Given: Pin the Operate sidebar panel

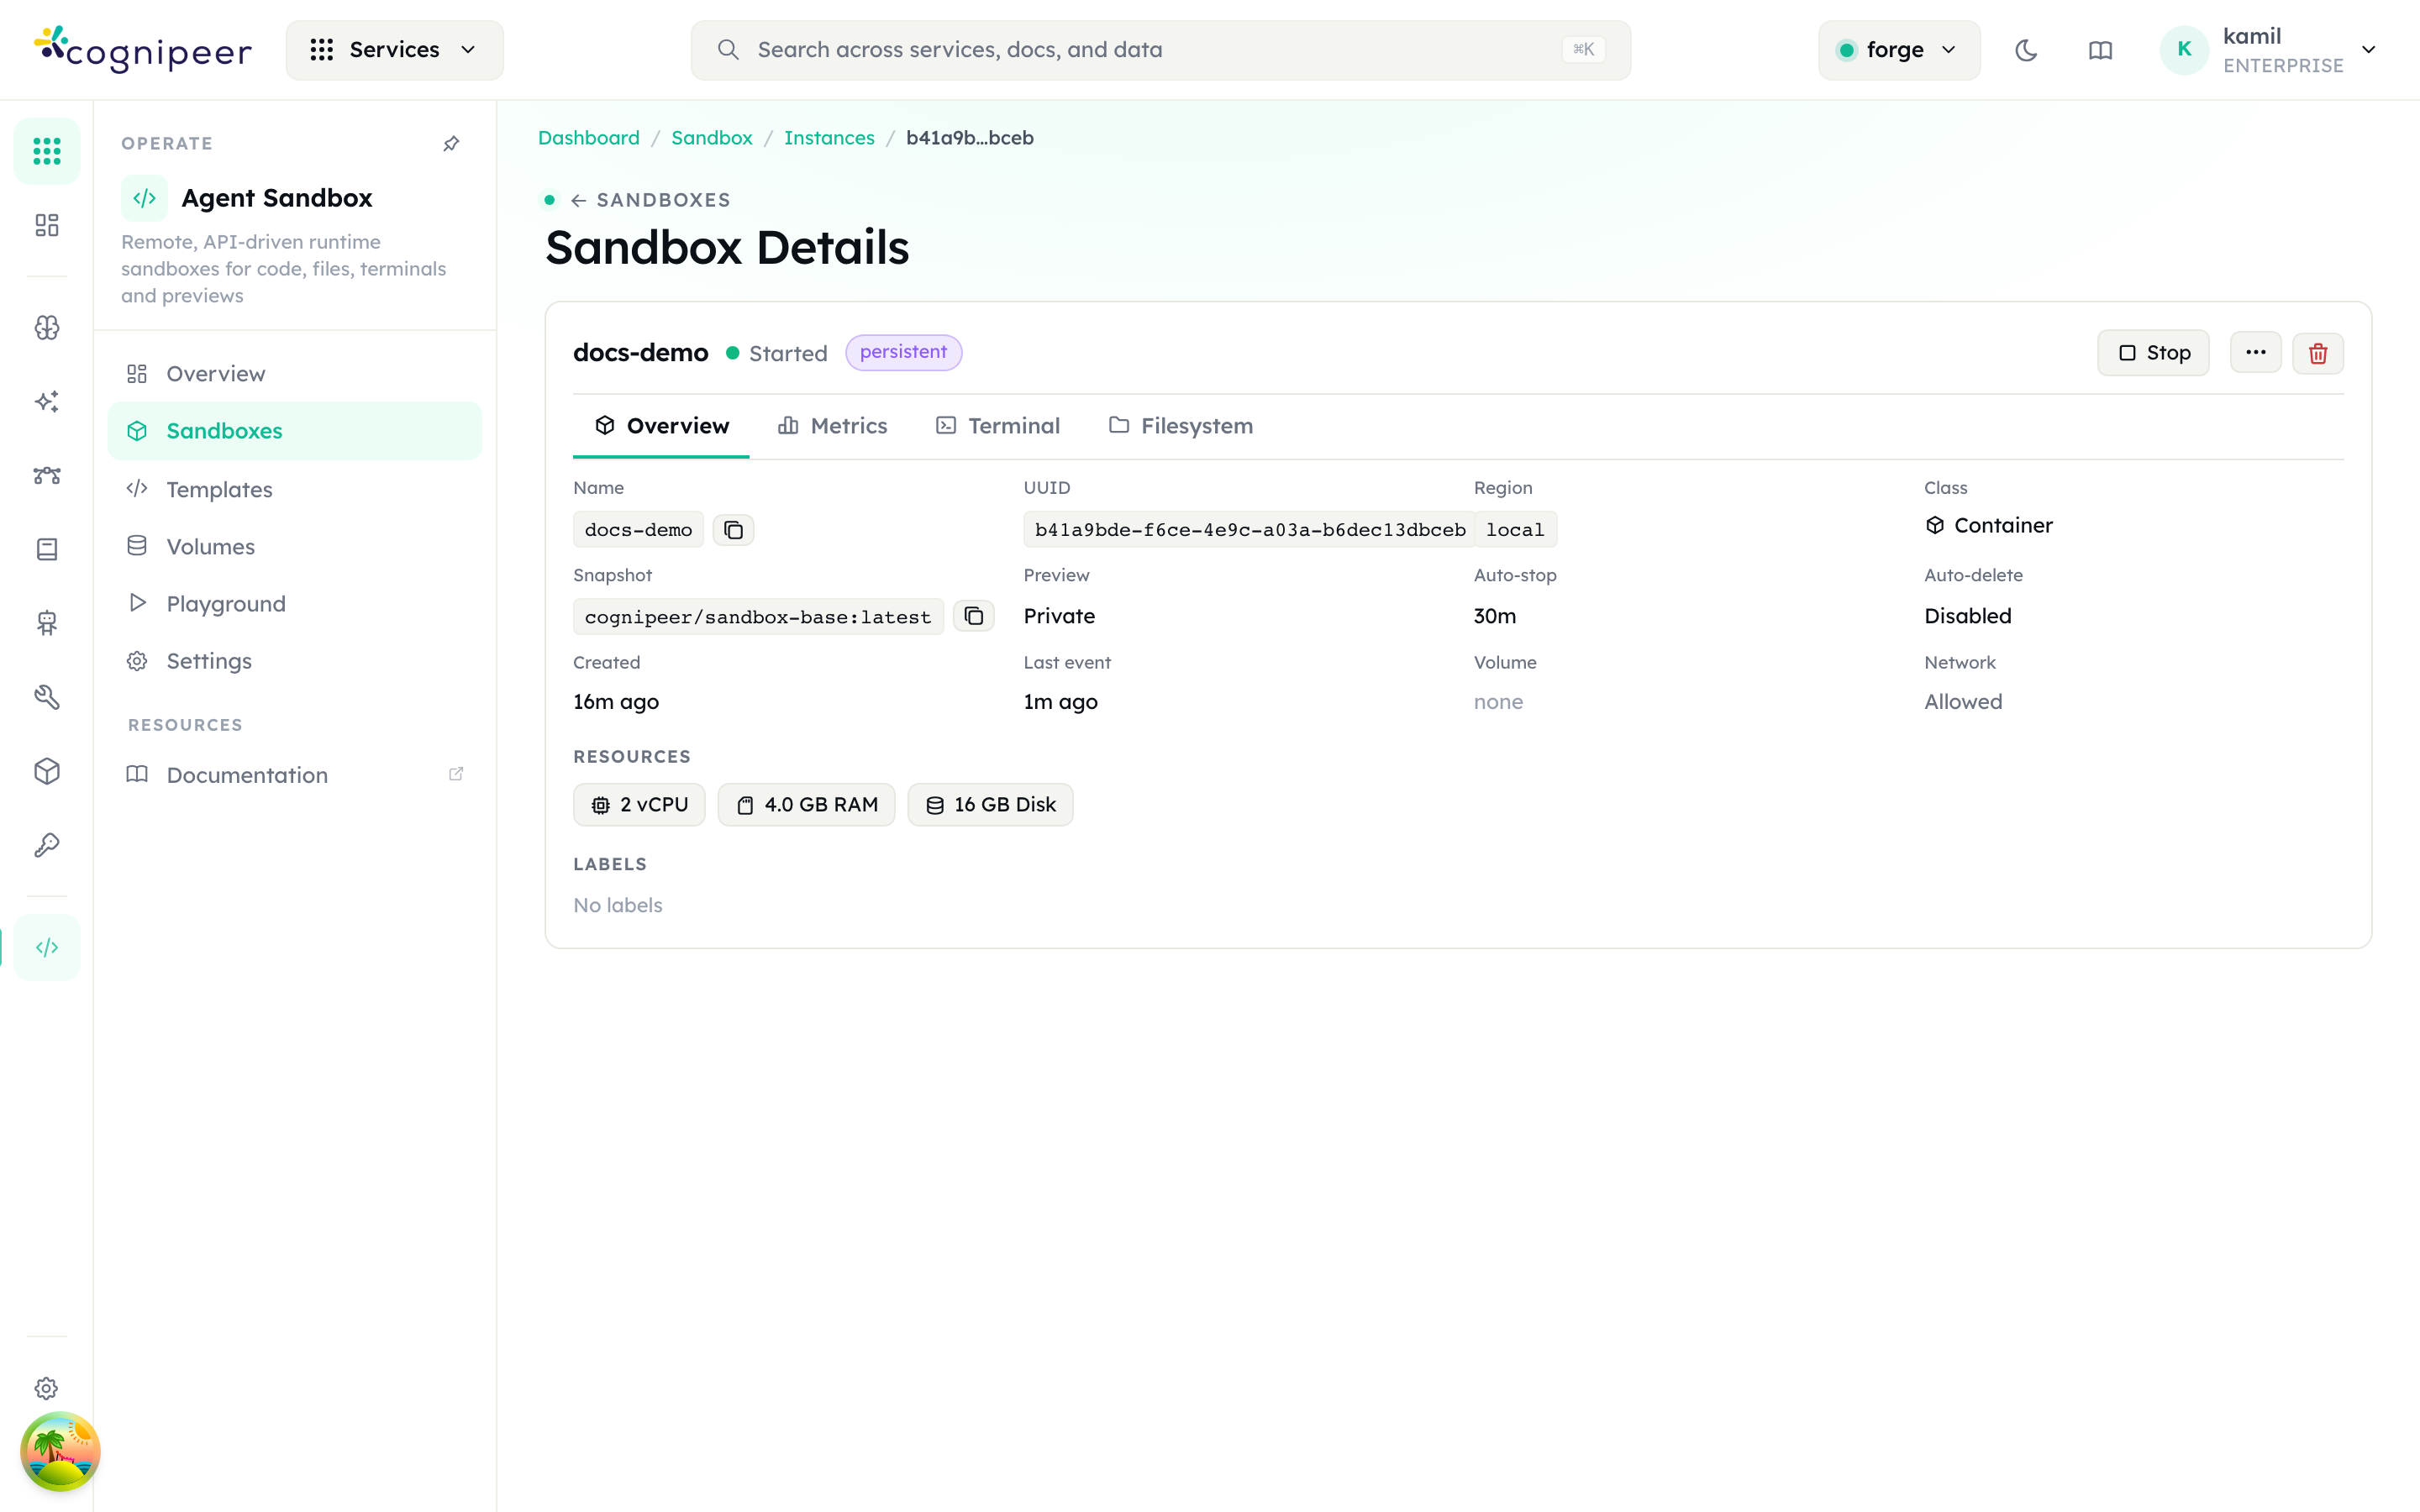Looking at the screenshot, I should pos(451,144).
